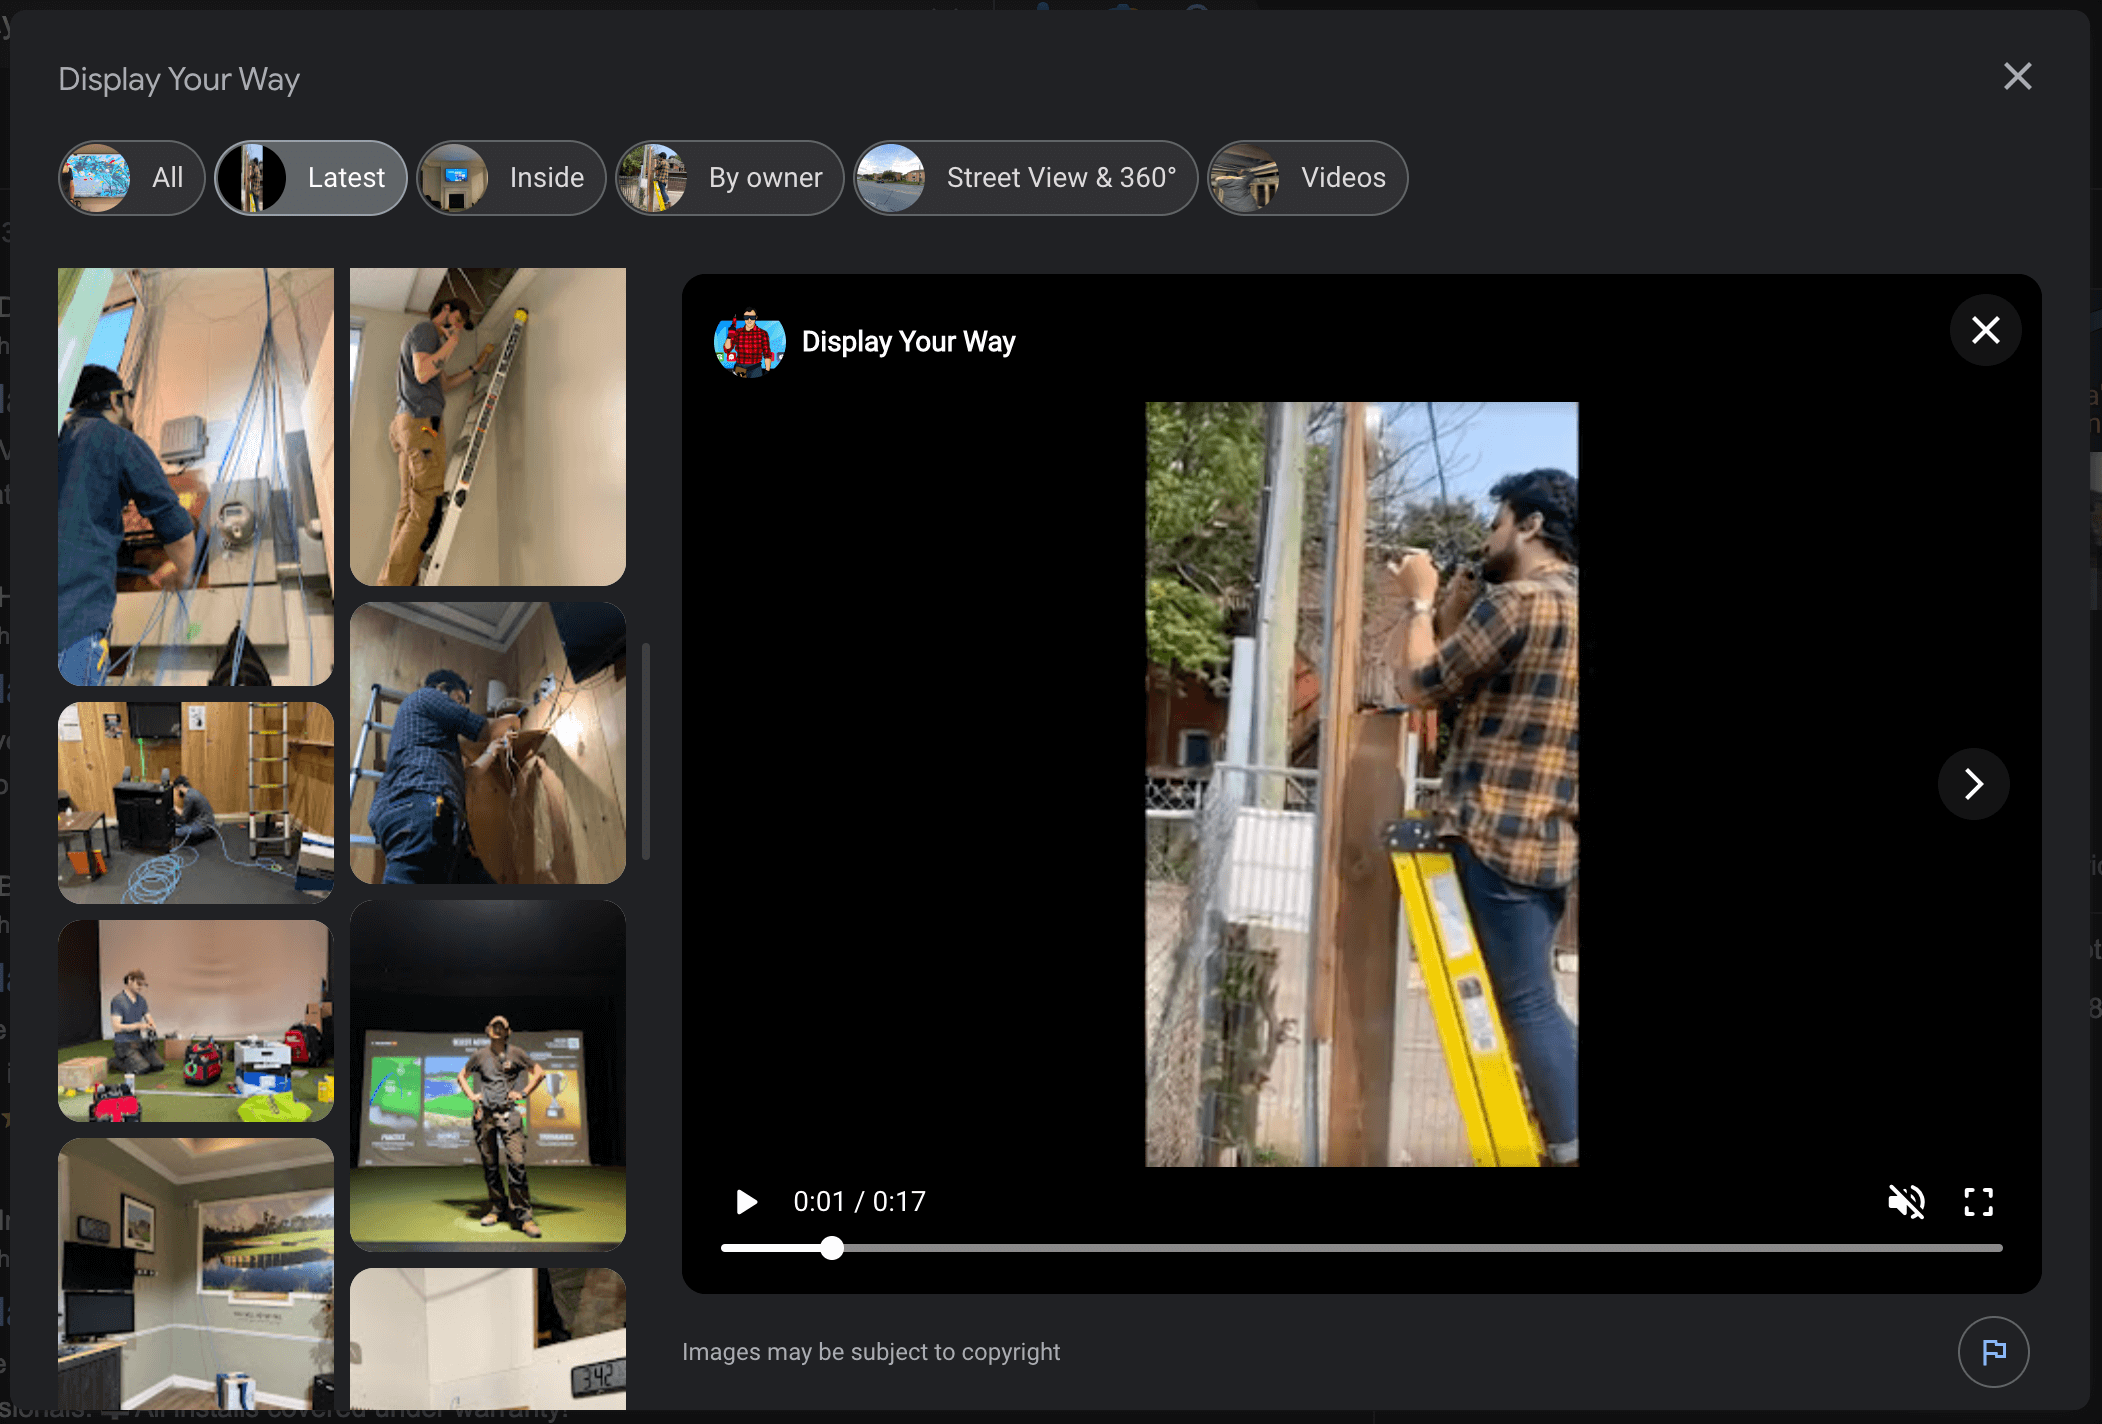This screenshot has height=1424, width=2102.
Task: Play the video
Action: pyautogui.click(x=746, y=1201)
